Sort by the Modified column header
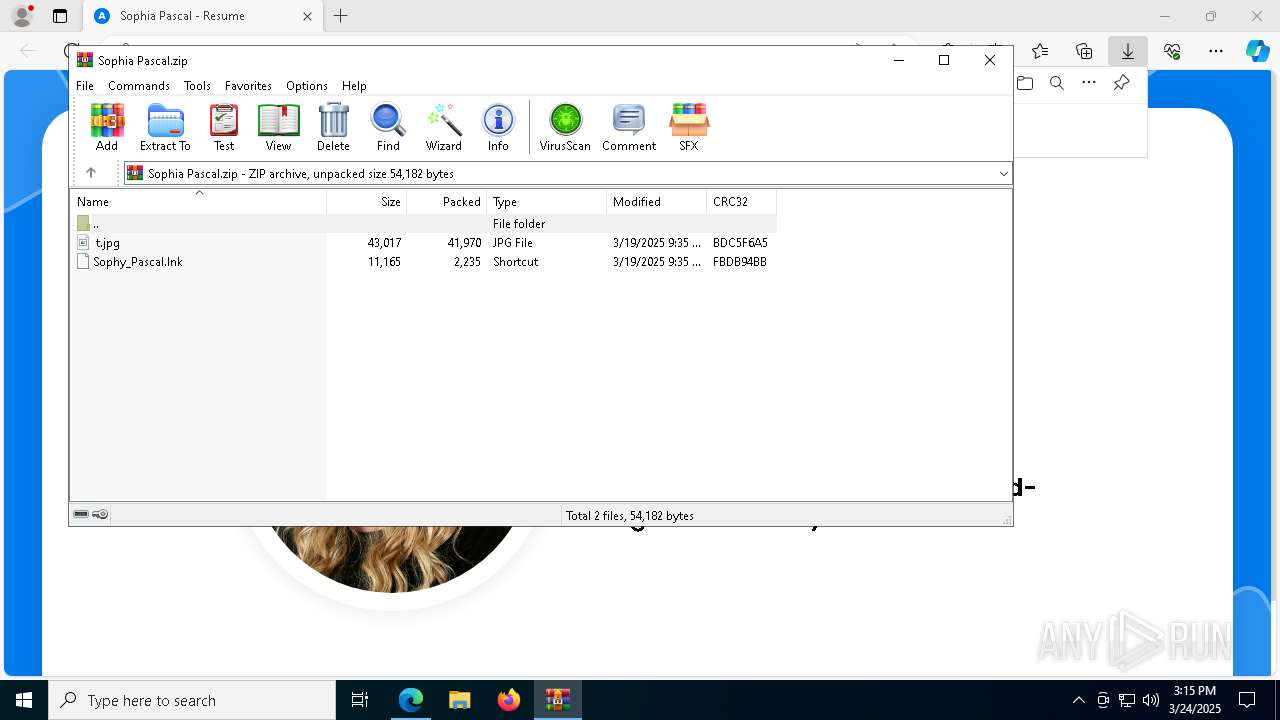The image size is (1280, 720). (x=657, y=202)
